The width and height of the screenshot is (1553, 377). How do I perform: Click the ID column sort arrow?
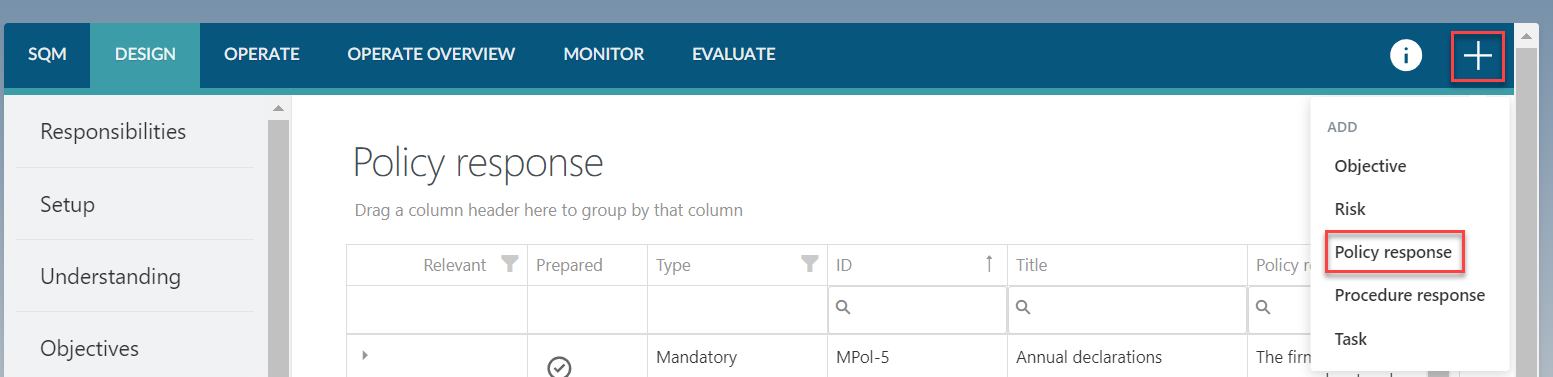tap(989, 264)
